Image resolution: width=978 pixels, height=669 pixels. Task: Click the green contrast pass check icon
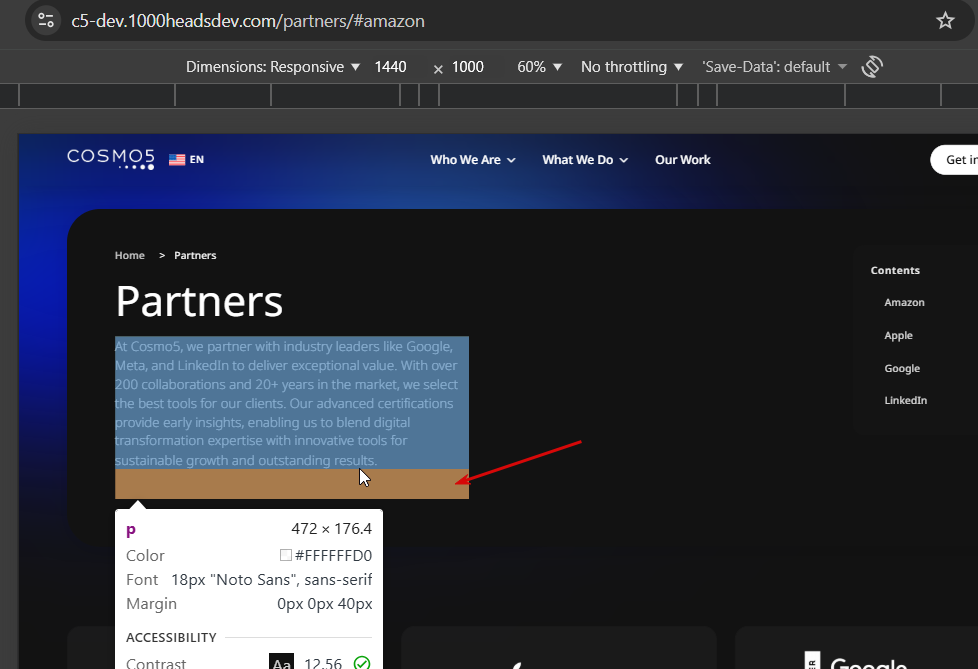pyautogui.click(x=362, y=663)
